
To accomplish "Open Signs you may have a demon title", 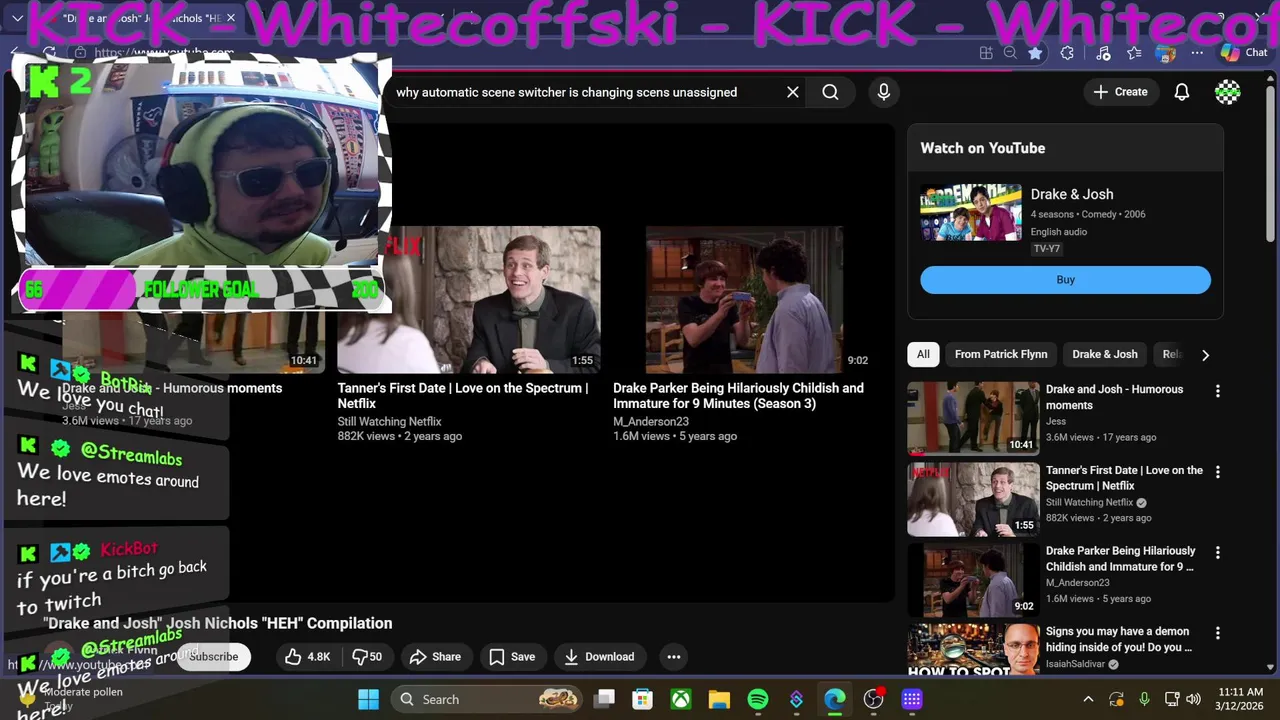I will pos(1119,639).
